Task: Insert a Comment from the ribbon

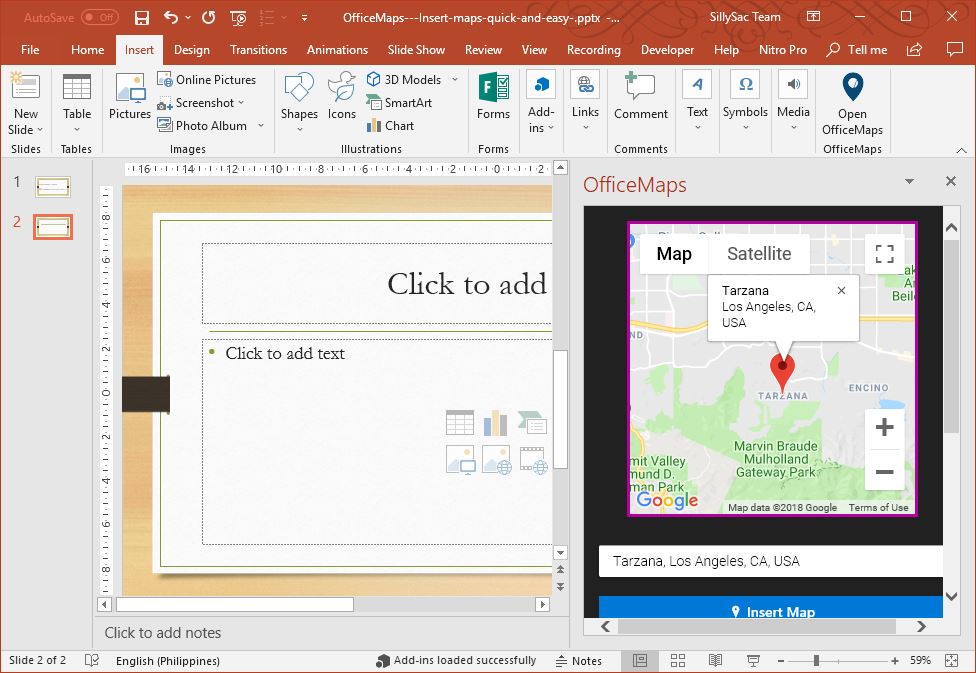Action: point(640,97)
